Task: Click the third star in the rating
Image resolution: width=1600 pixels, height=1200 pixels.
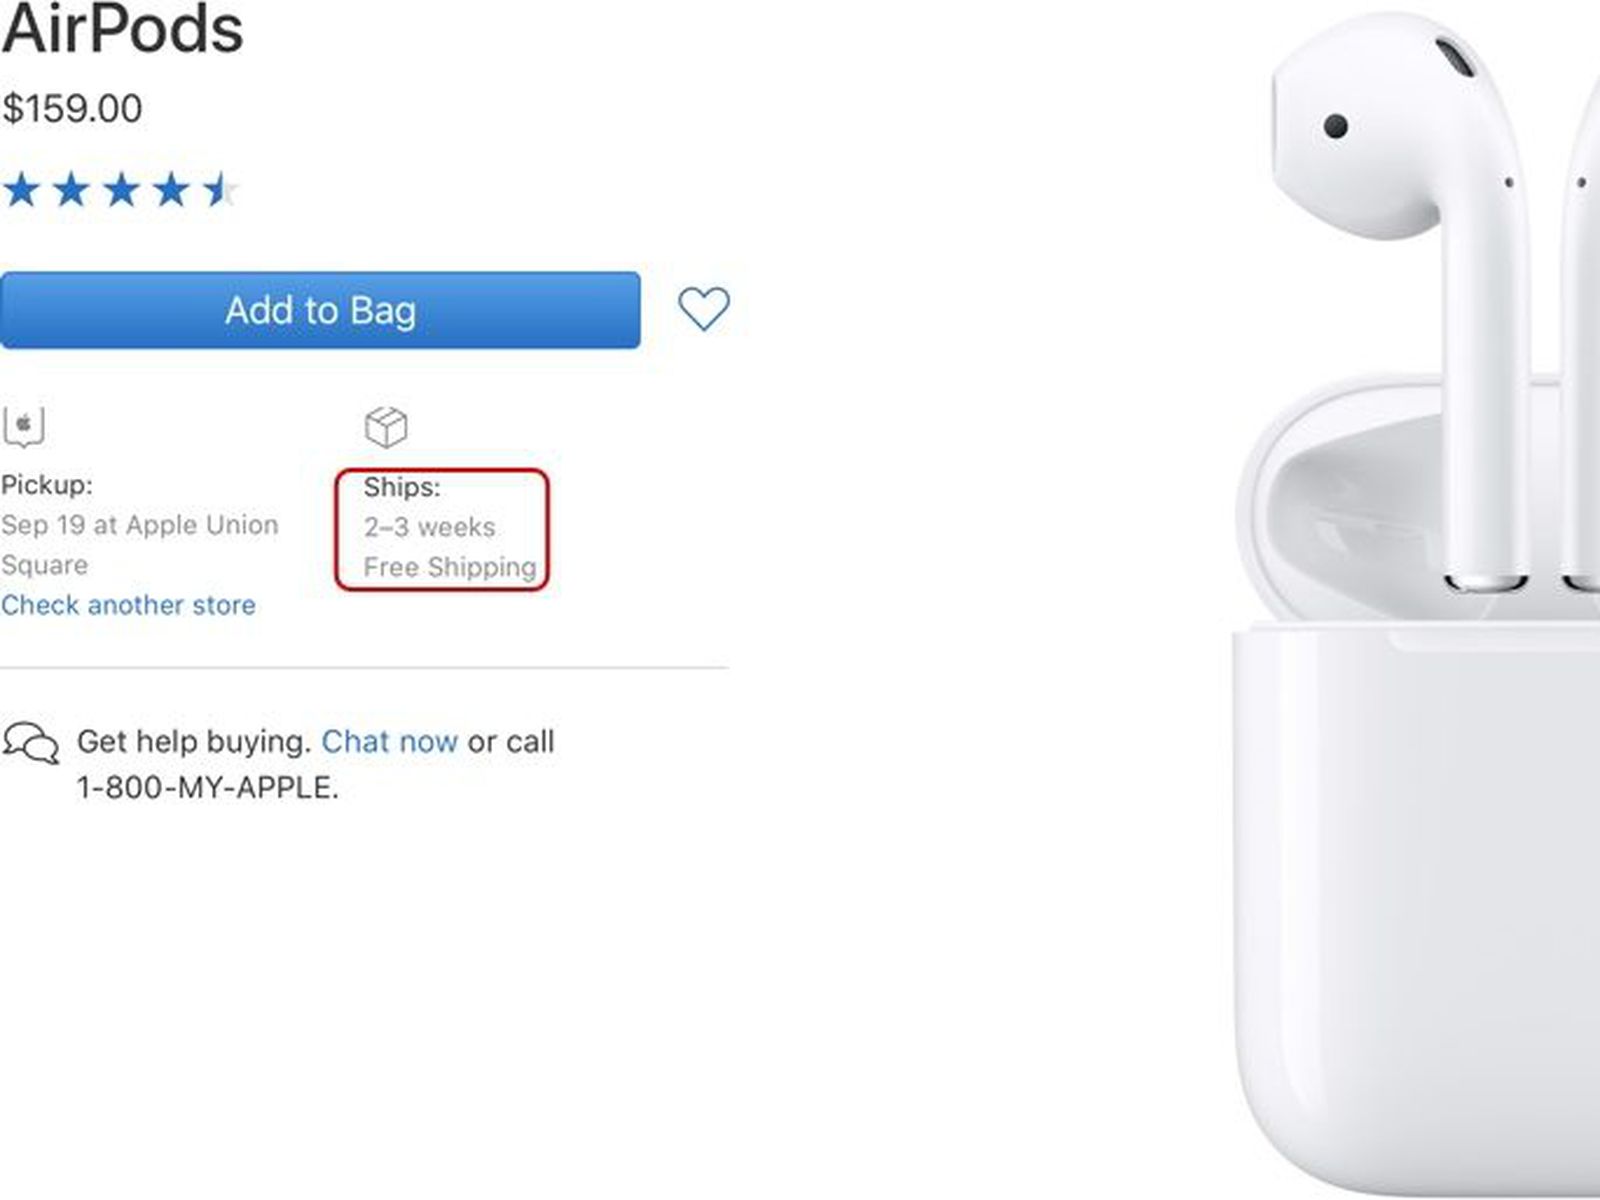Action: 121,189
